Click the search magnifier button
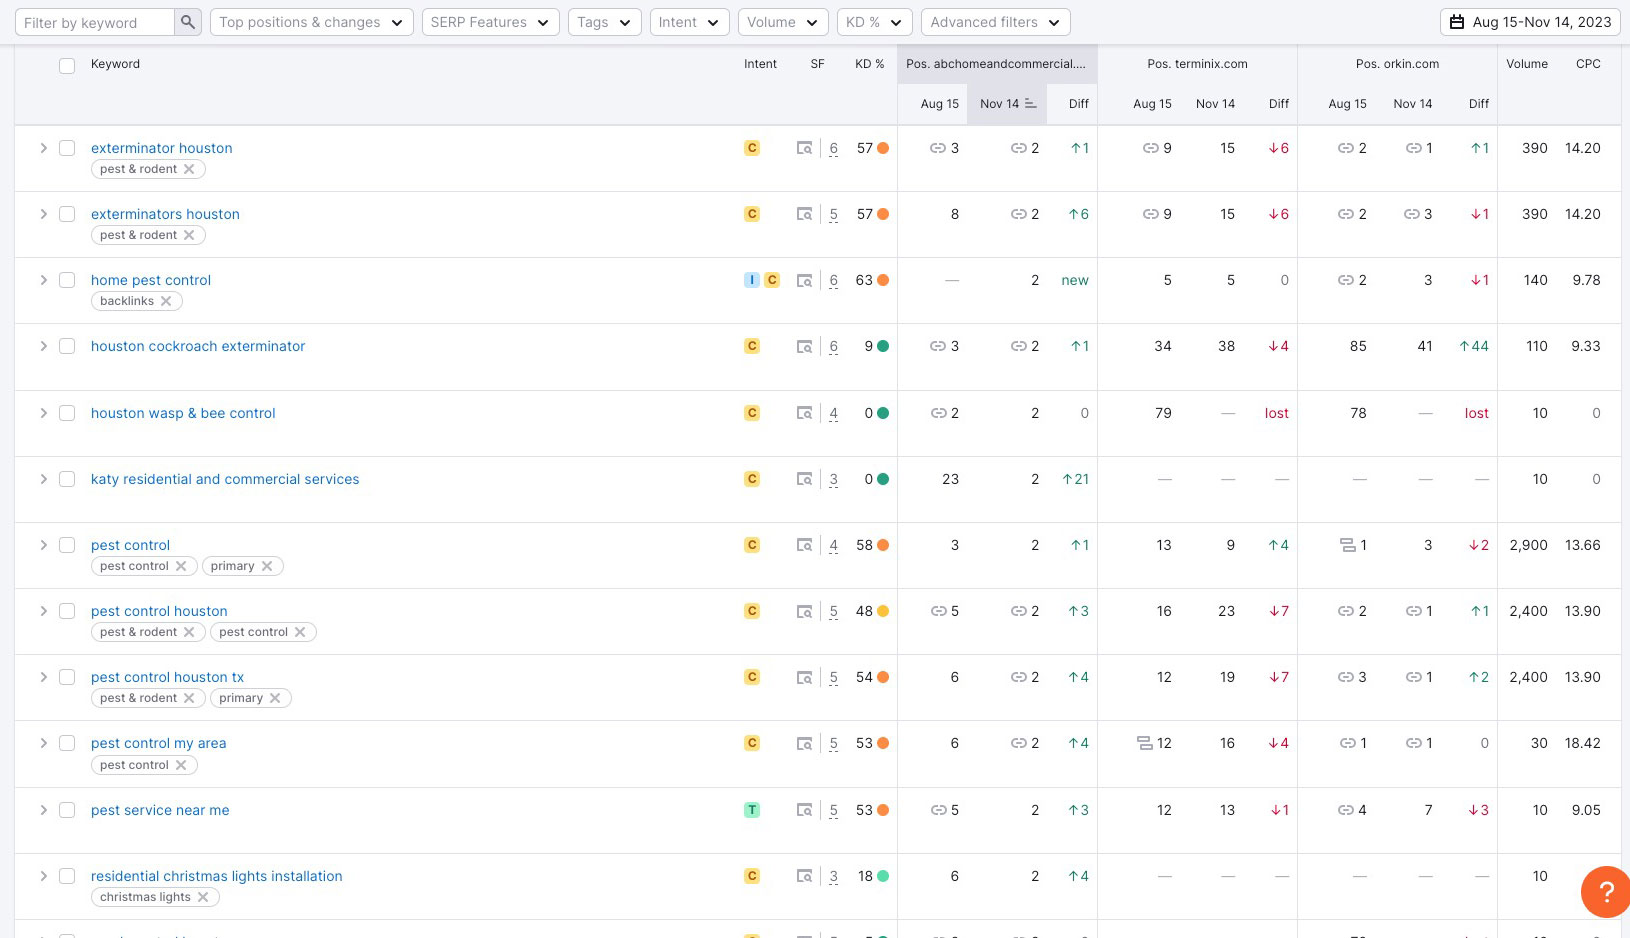Screen dimensions: 1630x938 click(188, 22)
